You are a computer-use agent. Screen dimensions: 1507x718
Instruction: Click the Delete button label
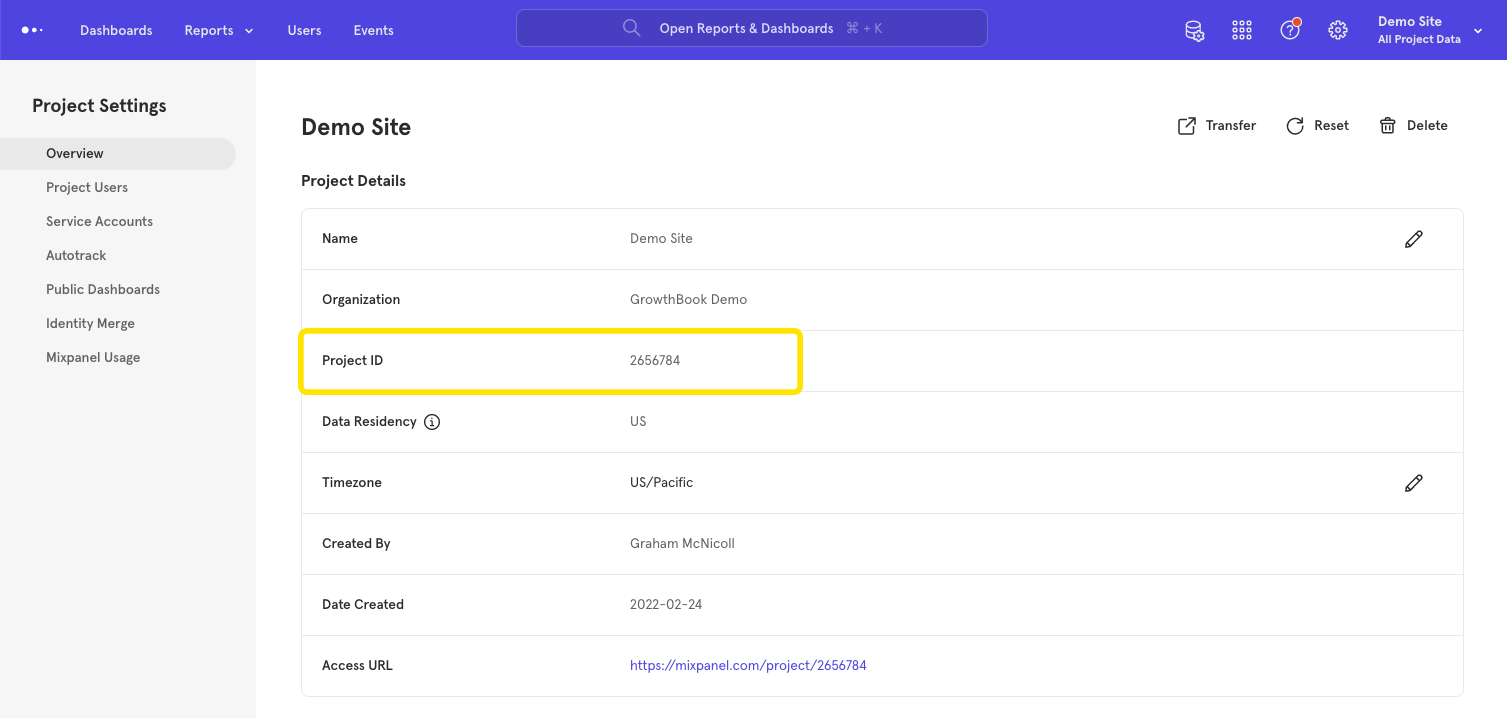point(1427,125)
